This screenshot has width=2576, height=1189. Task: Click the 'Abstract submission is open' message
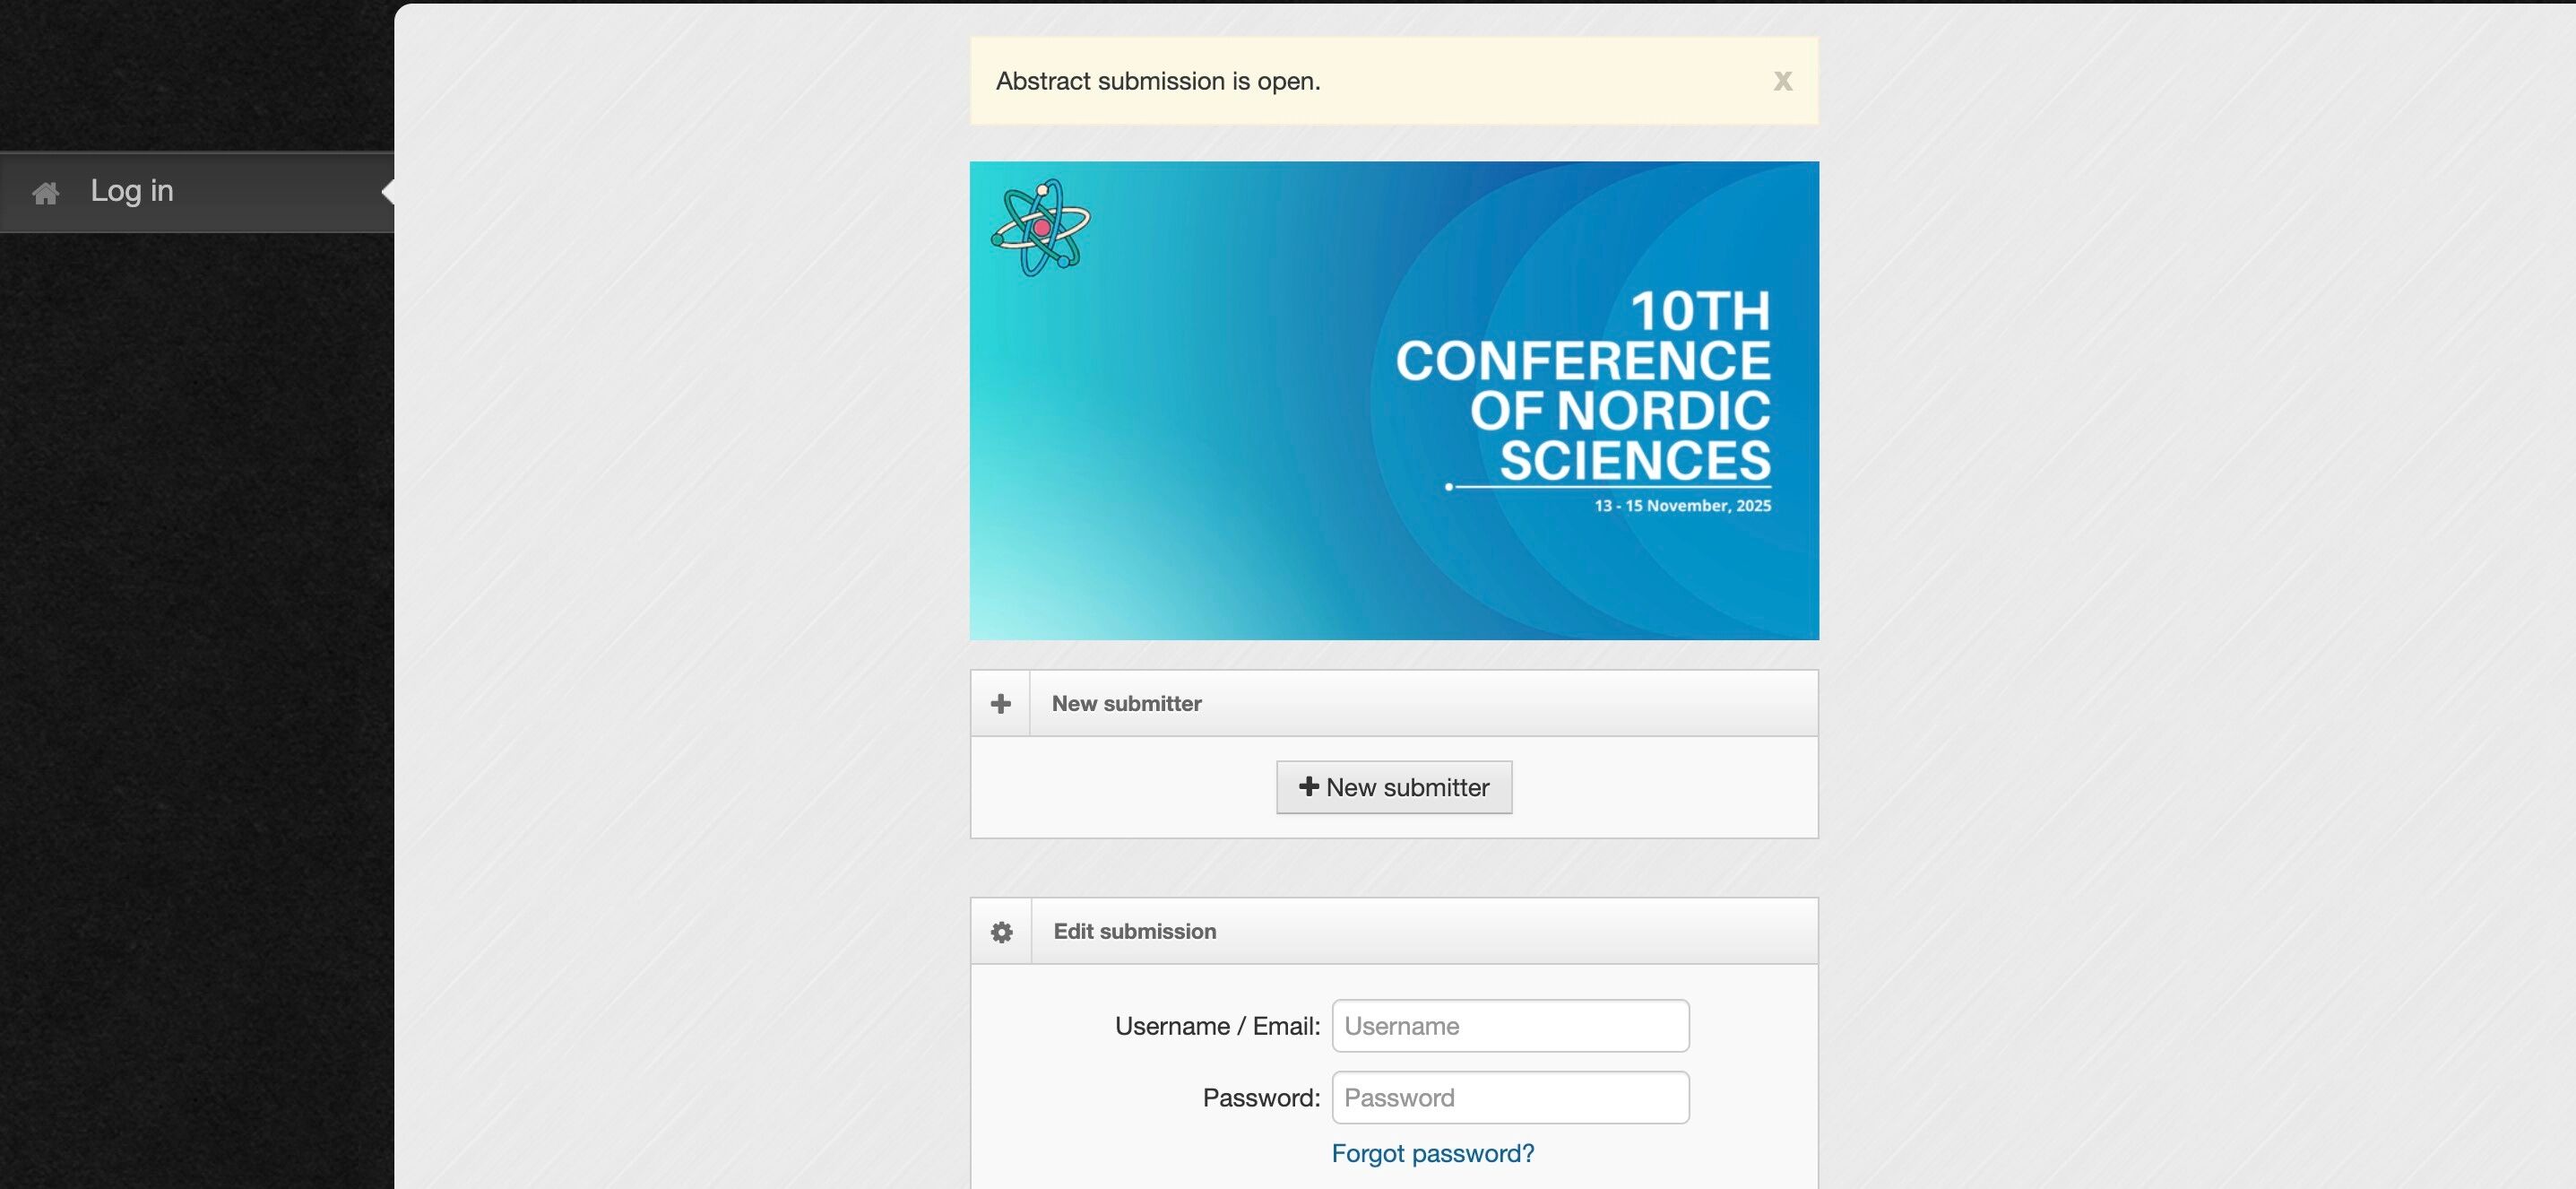[1158, 82]
